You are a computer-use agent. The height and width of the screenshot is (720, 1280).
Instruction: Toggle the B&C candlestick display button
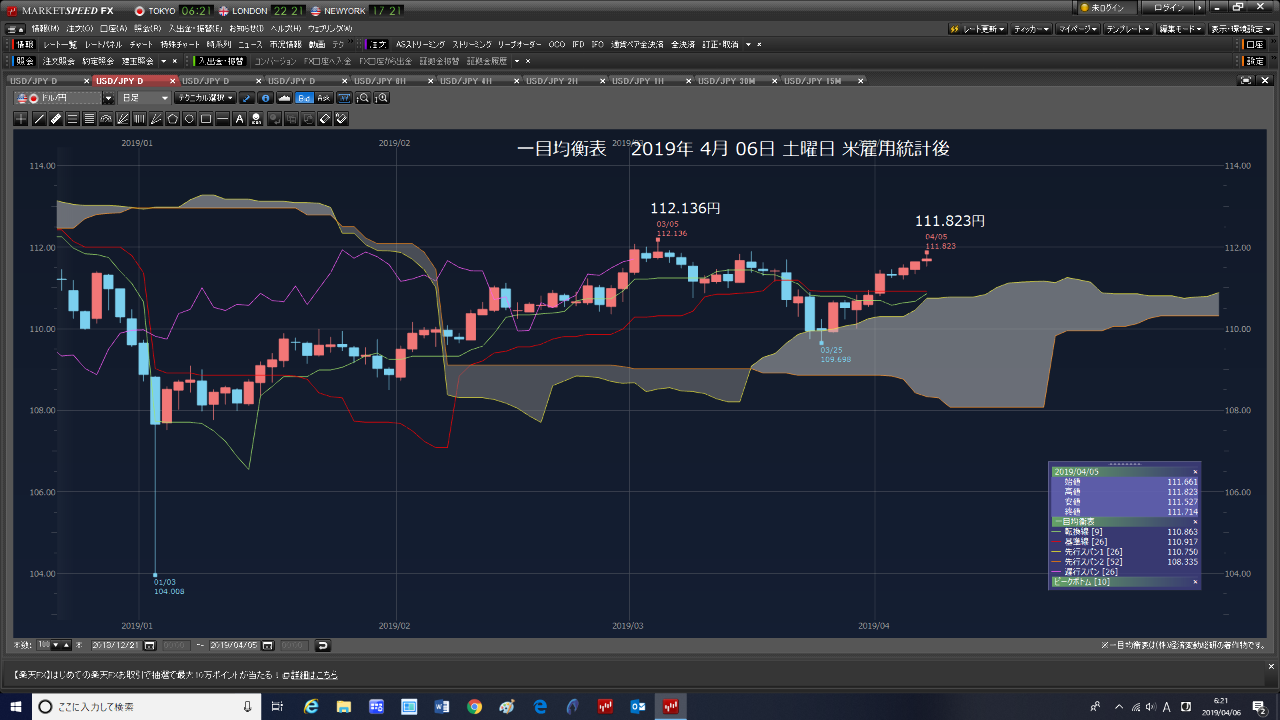pyautogui.click(x=302, y=98)
